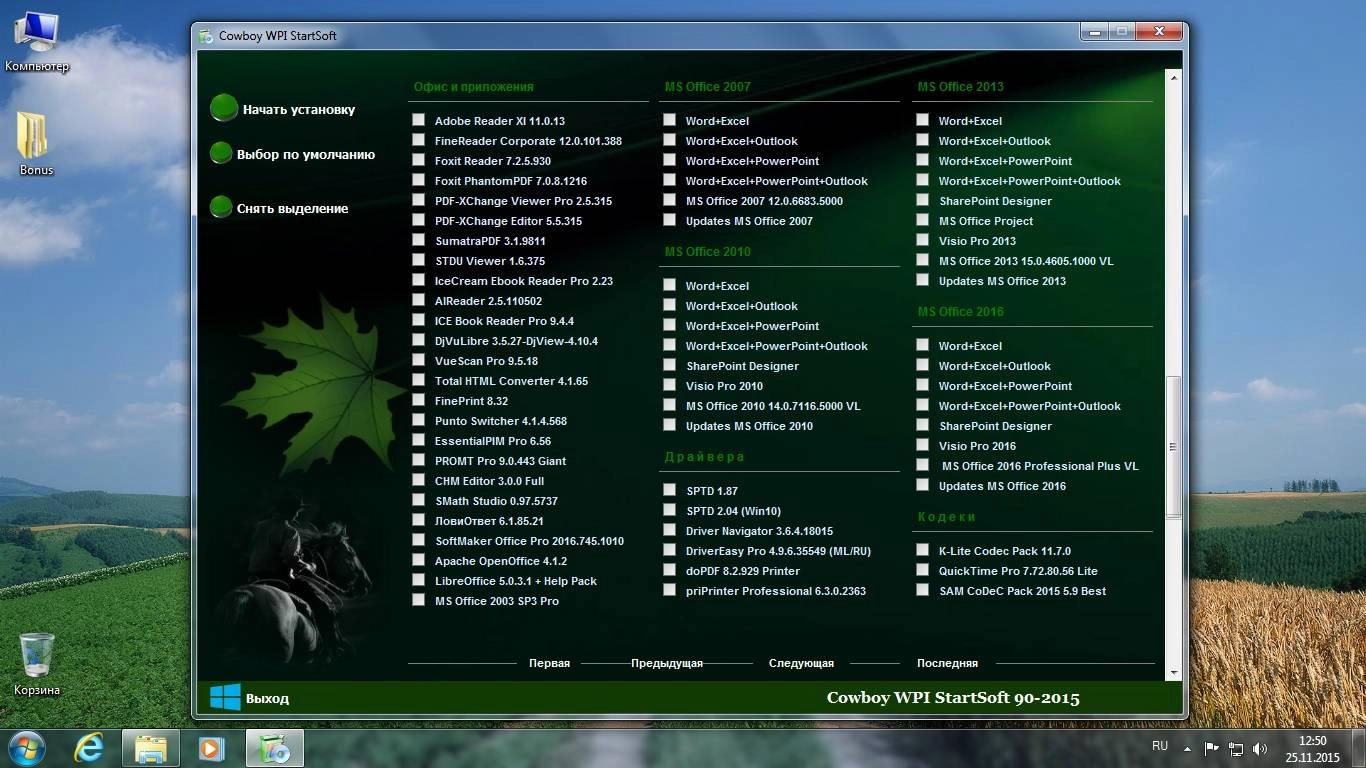Click the RU language indicator
The image size is (1366, 768).
coord(1160,746)
